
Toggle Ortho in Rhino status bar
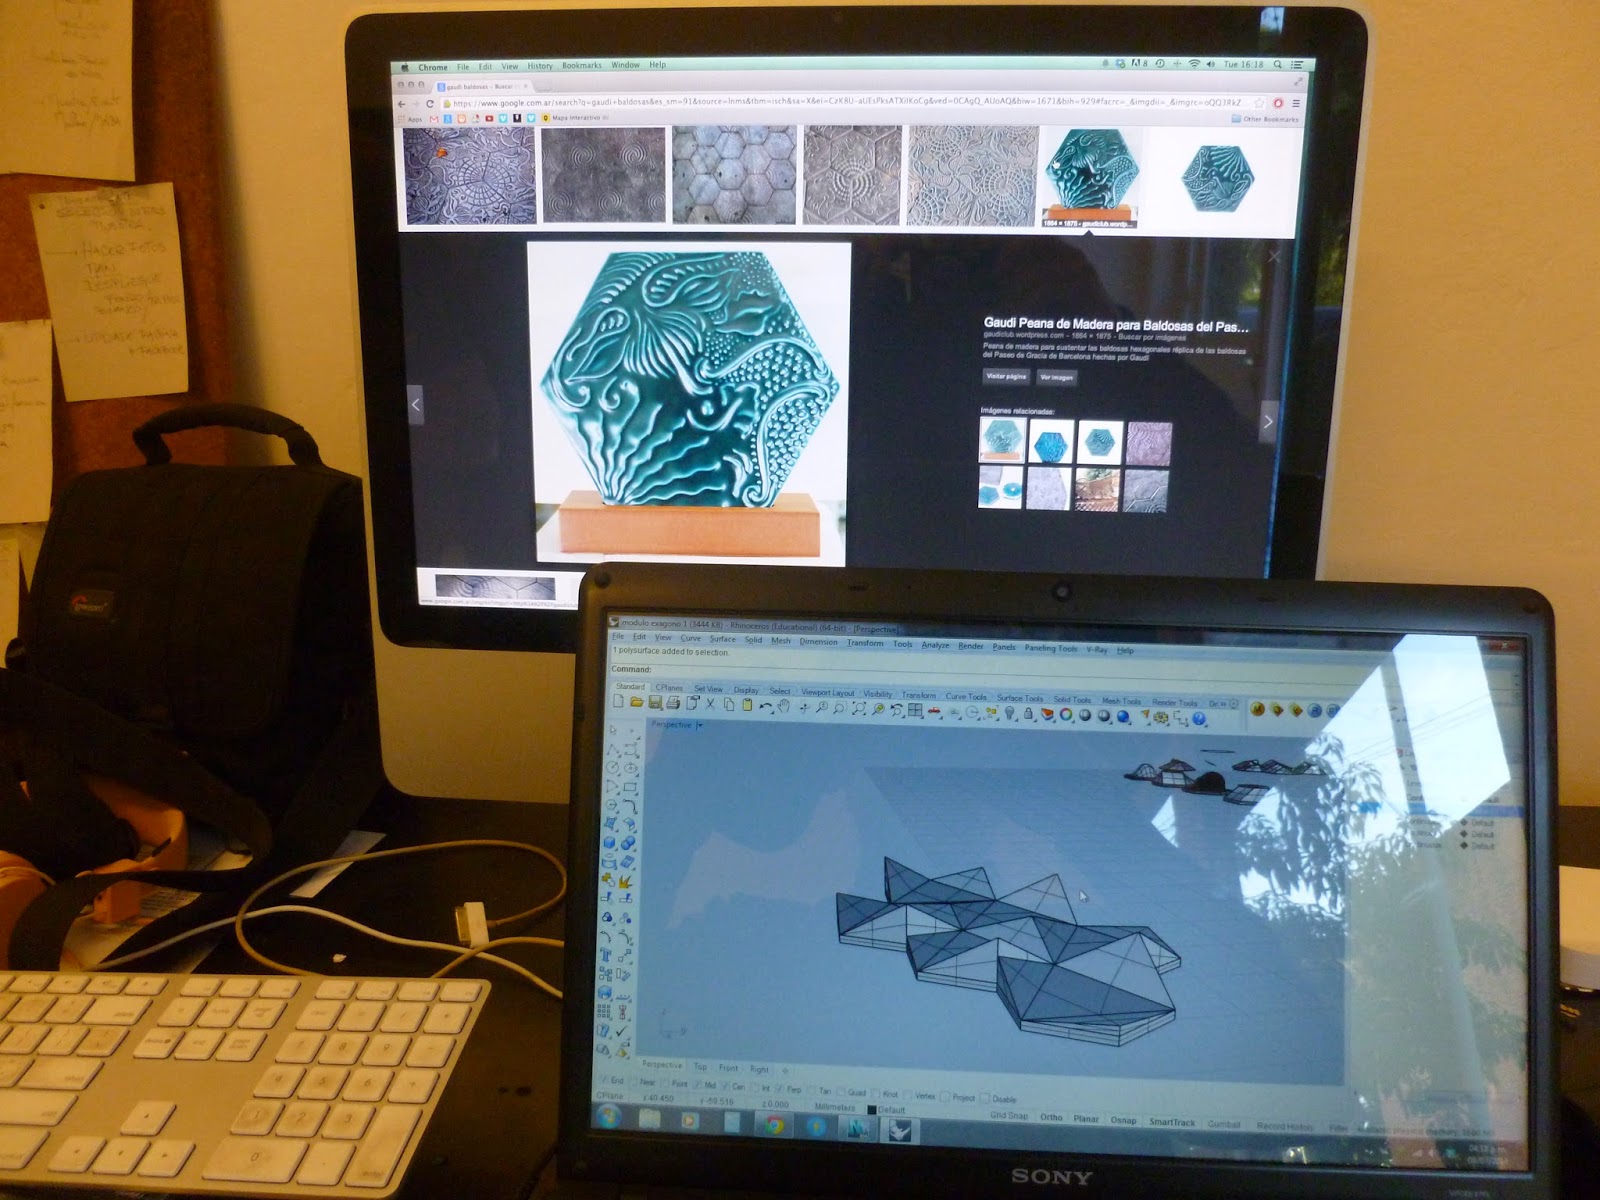pyautogui.click(x=1051, y=1117)
